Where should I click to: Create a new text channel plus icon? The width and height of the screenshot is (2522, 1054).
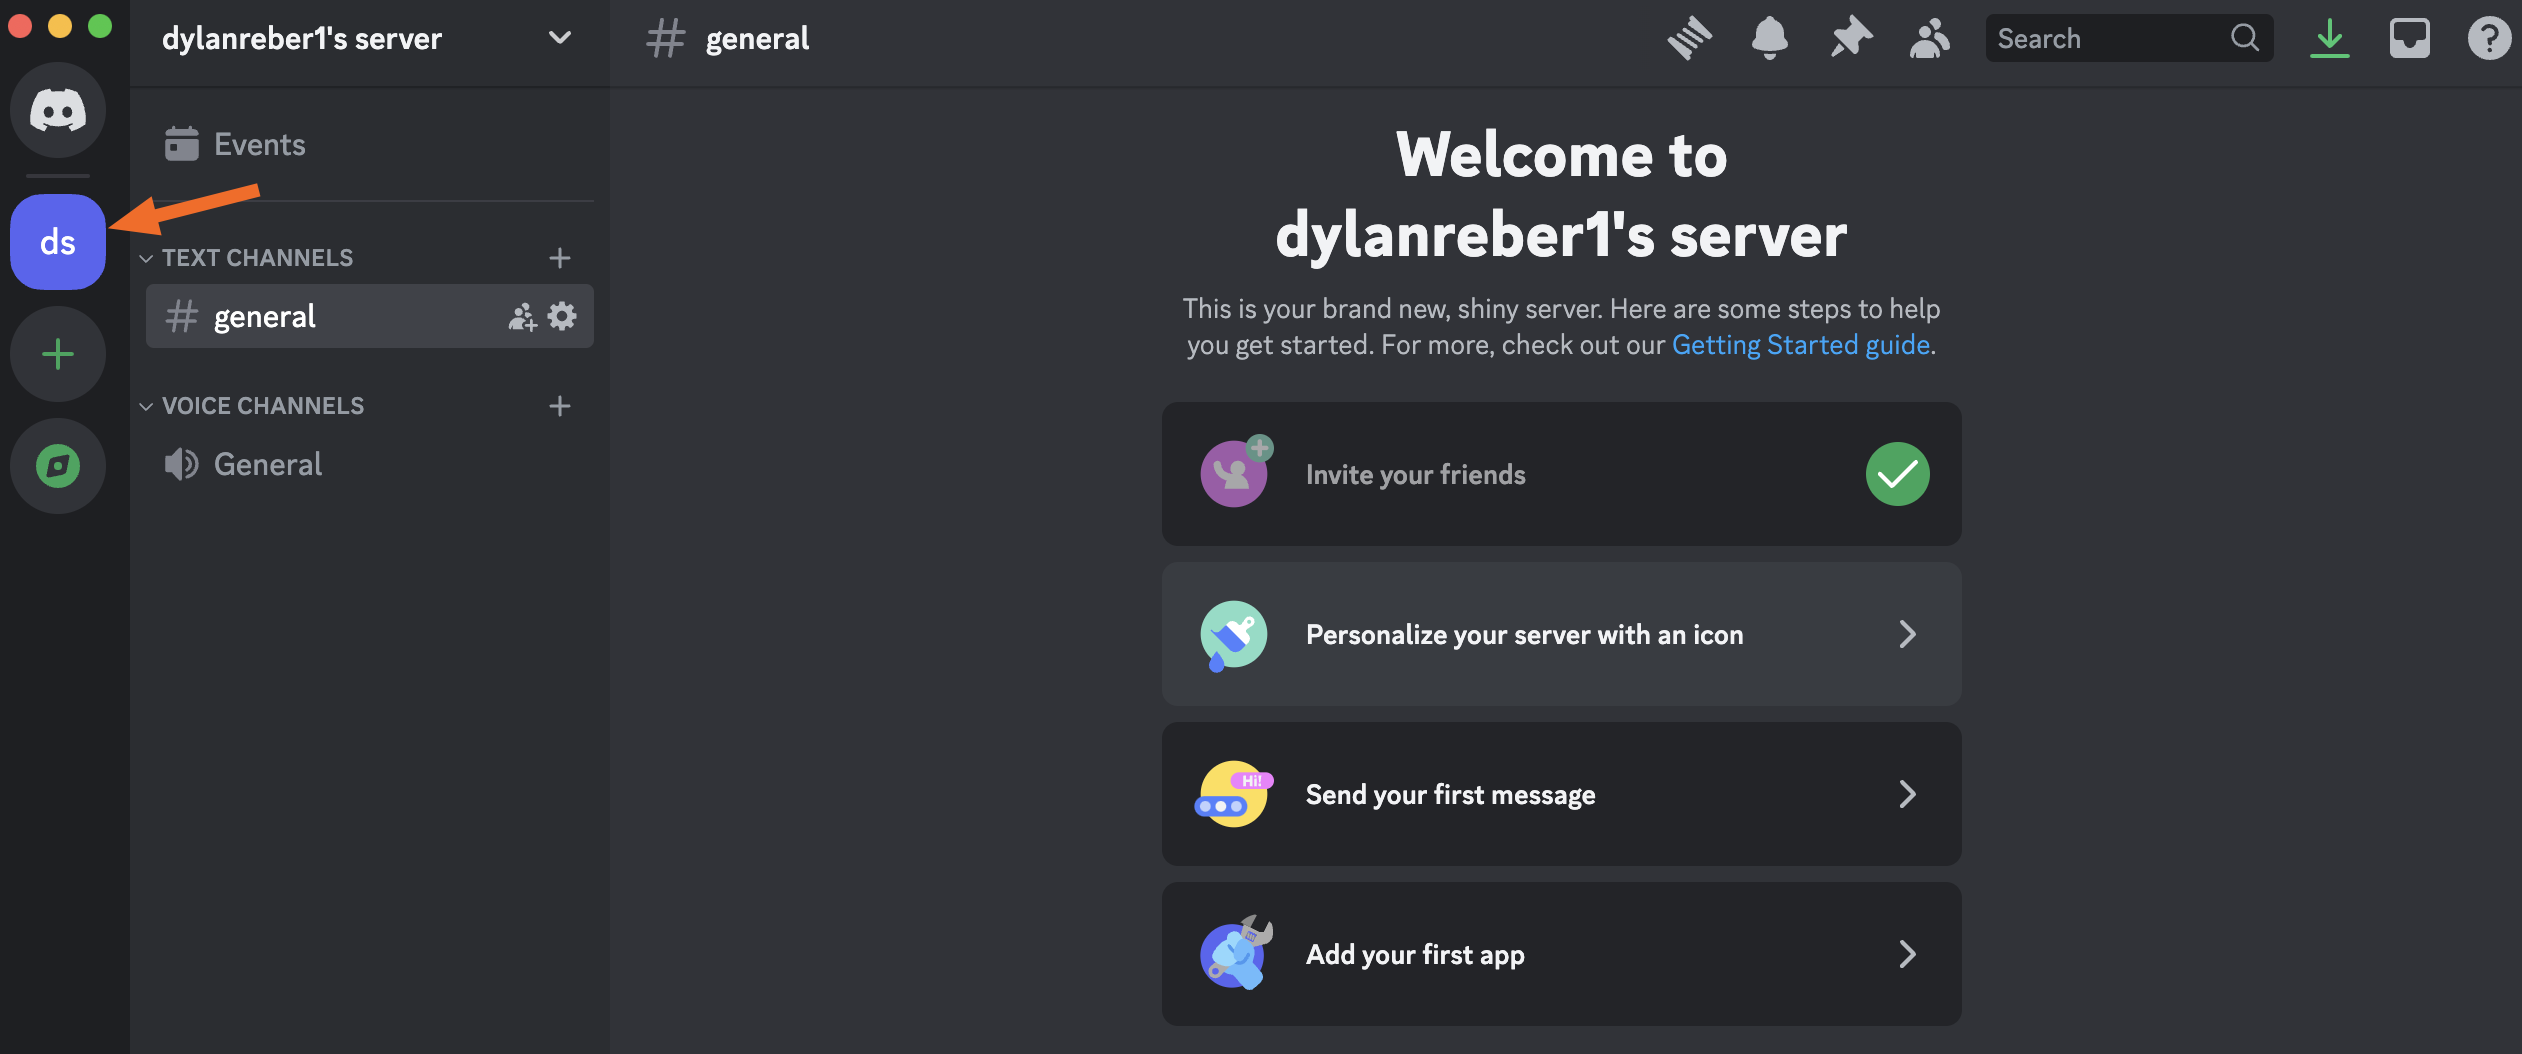point(560,258)
